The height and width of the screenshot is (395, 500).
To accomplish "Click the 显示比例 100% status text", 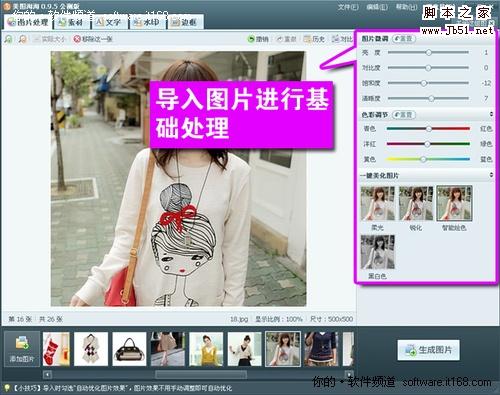I will coord(279,319).
